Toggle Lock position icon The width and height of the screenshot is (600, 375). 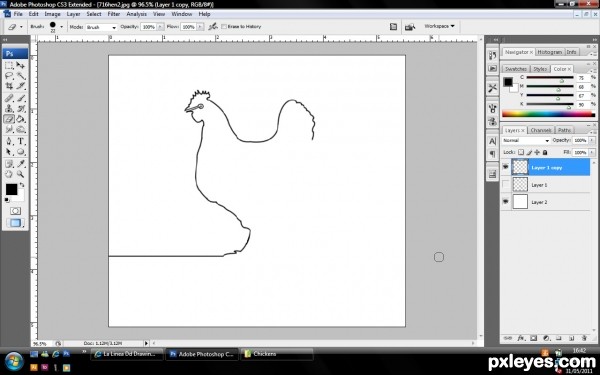coord(537,152)
